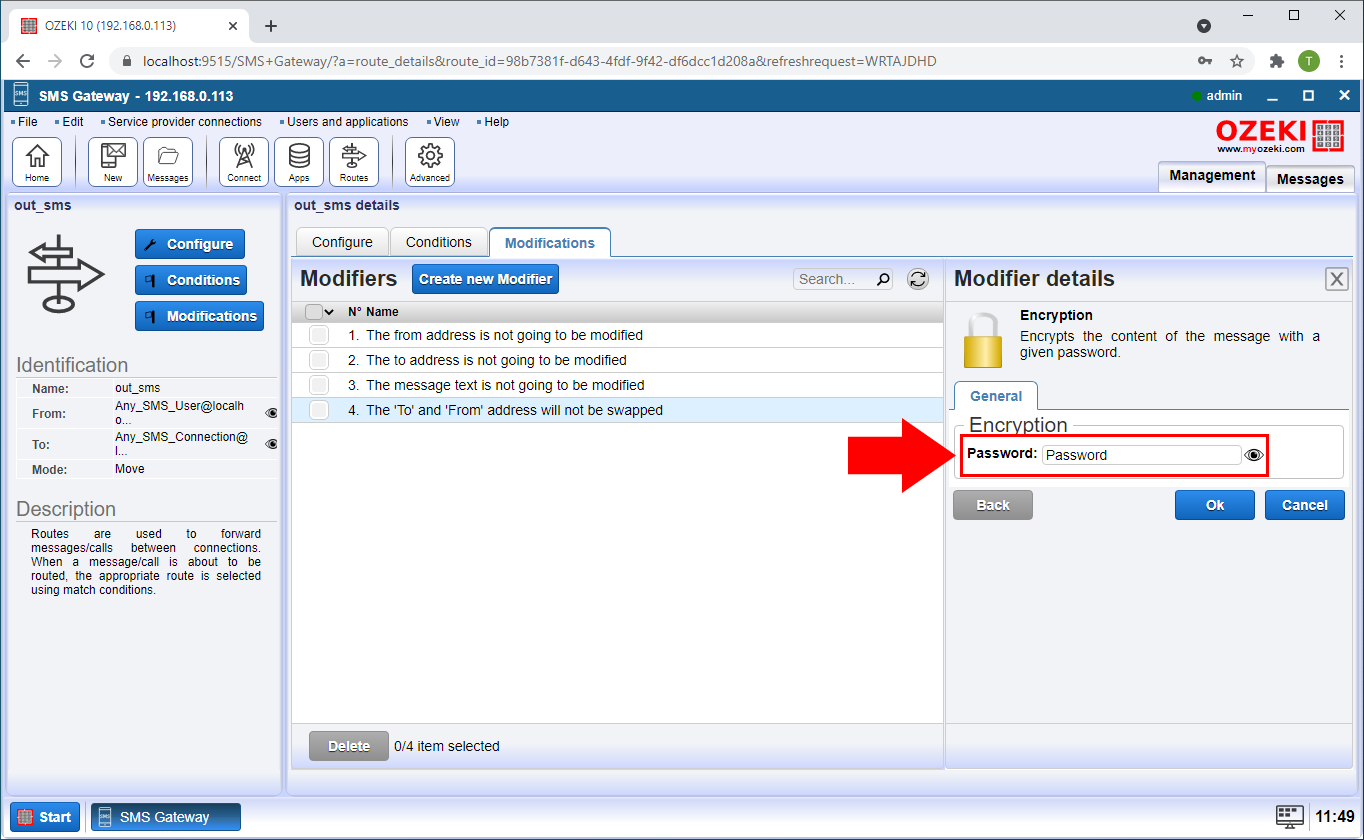Open a new browser tab
This screenshot has height=840, width=1364.
(270, 26)
